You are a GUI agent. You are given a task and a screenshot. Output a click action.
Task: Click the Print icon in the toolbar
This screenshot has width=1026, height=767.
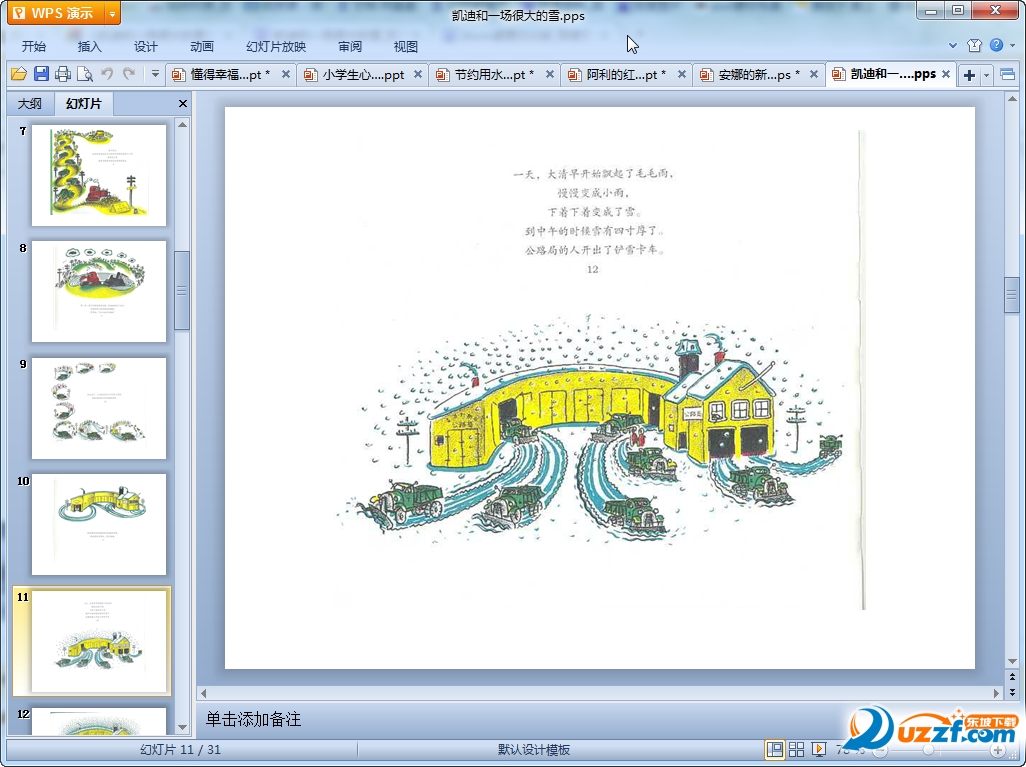pos(63,74)
